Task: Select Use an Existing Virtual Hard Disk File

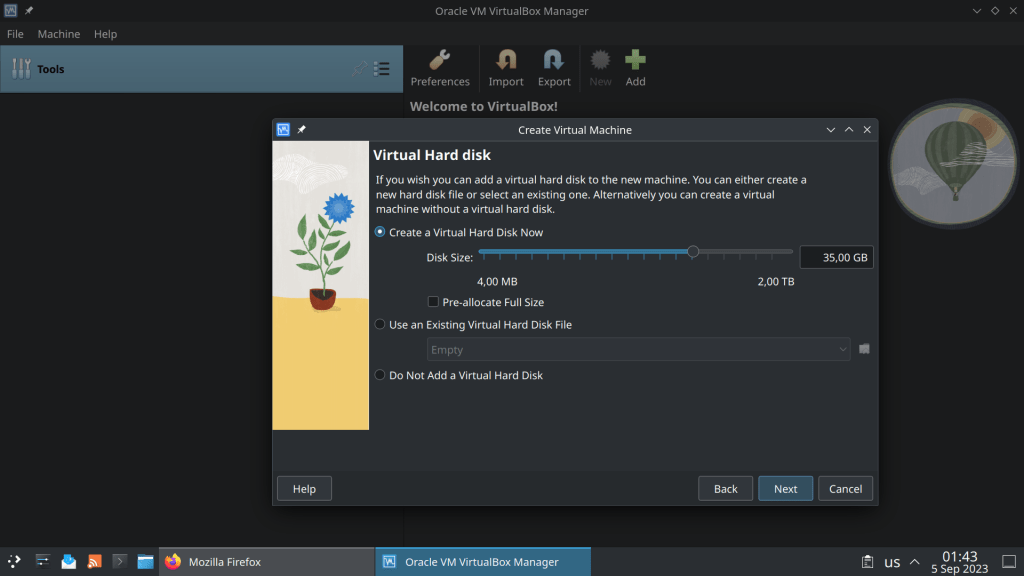Action: point(380,324)
